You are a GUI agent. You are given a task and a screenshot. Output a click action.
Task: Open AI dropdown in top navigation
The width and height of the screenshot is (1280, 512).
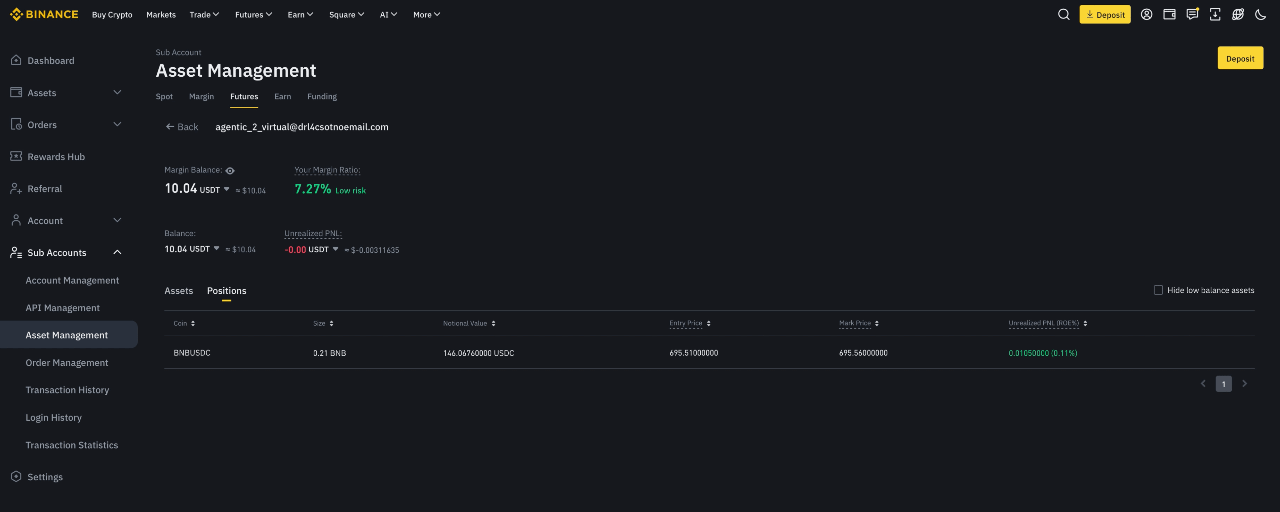[x=388, y=14]
